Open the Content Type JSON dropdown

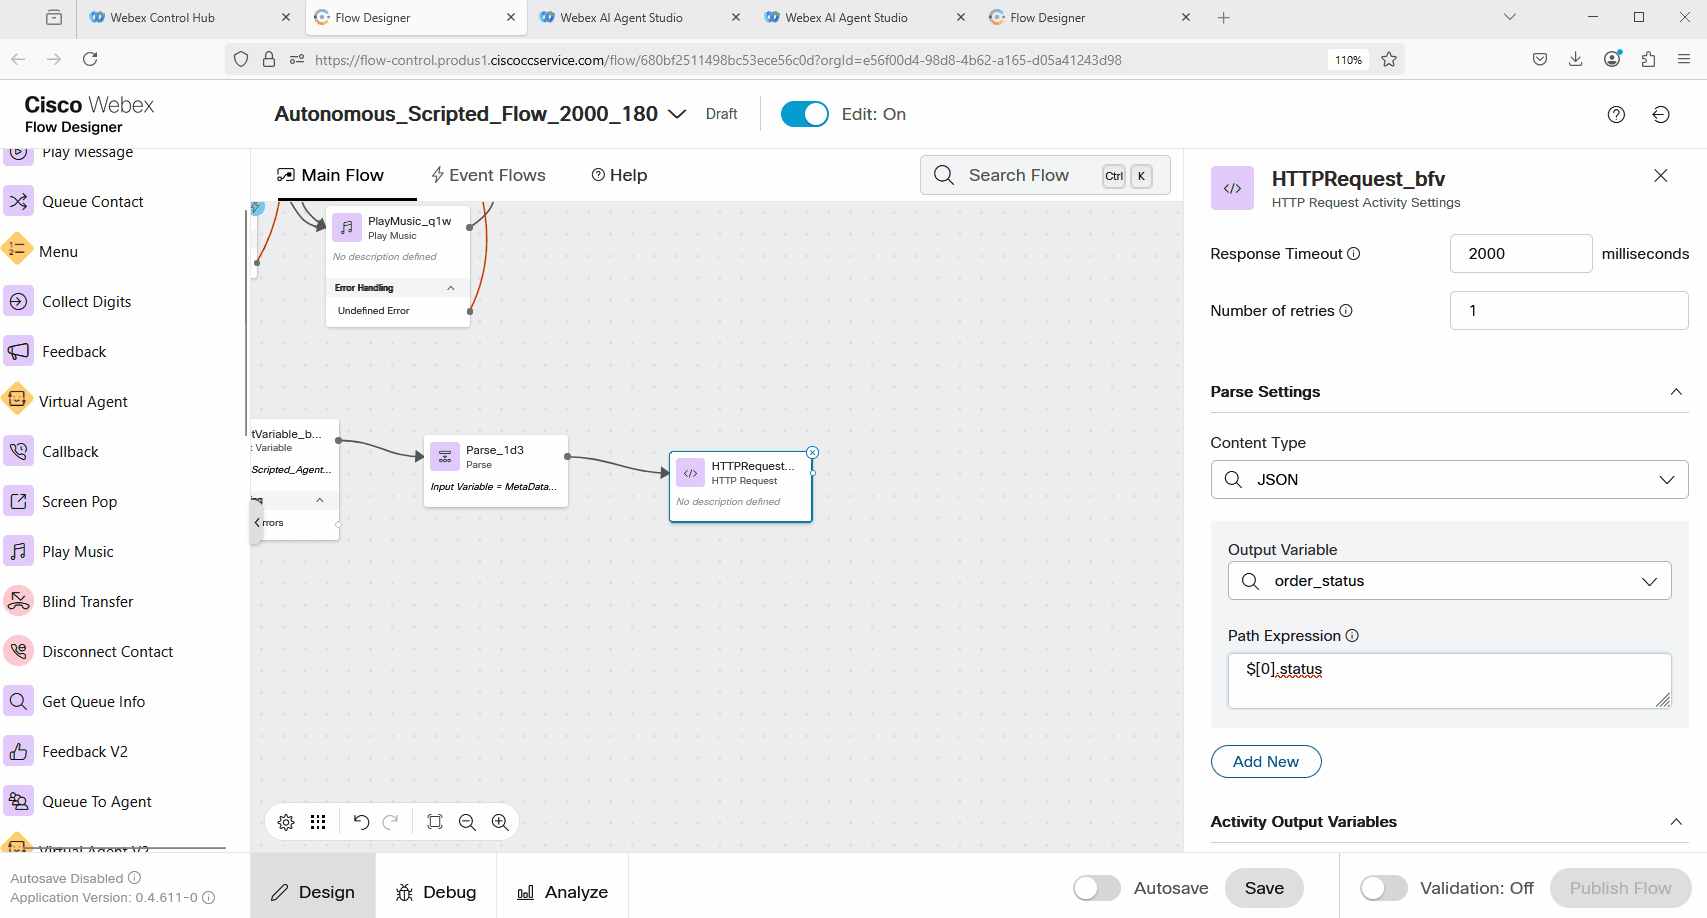click(x=1449, y=480)
